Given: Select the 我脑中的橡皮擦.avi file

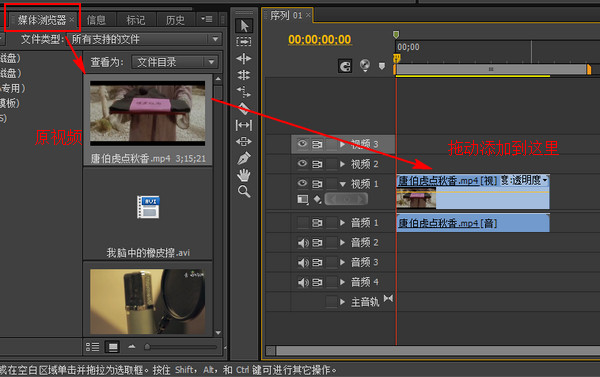Looking at the screenshot, I should click(148, 214).
